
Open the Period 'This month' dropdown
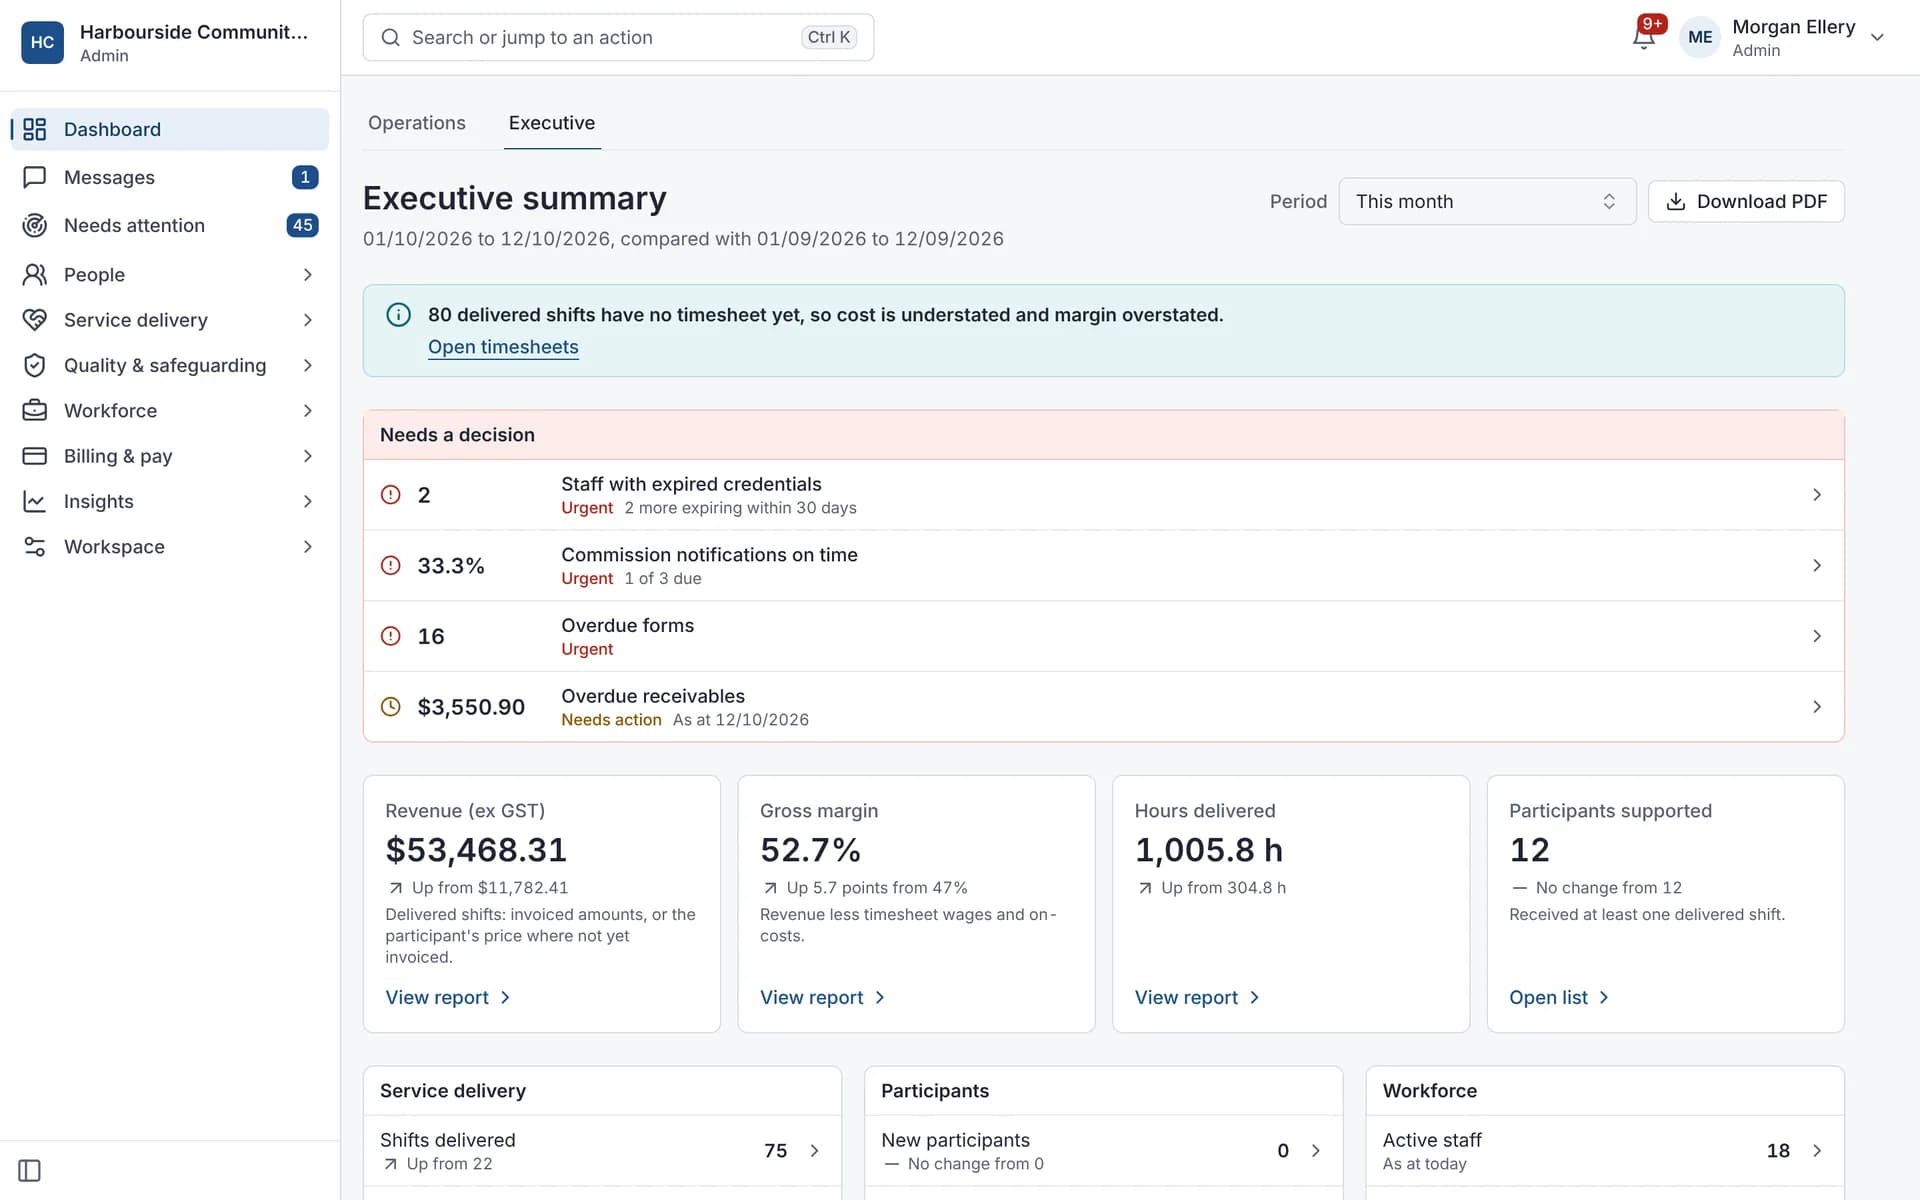(1487, 201)
